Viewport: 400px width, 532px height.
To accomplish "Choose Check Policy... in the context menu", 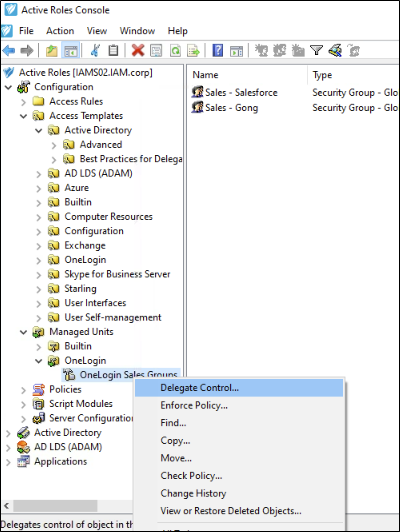I will coord(239,476).
